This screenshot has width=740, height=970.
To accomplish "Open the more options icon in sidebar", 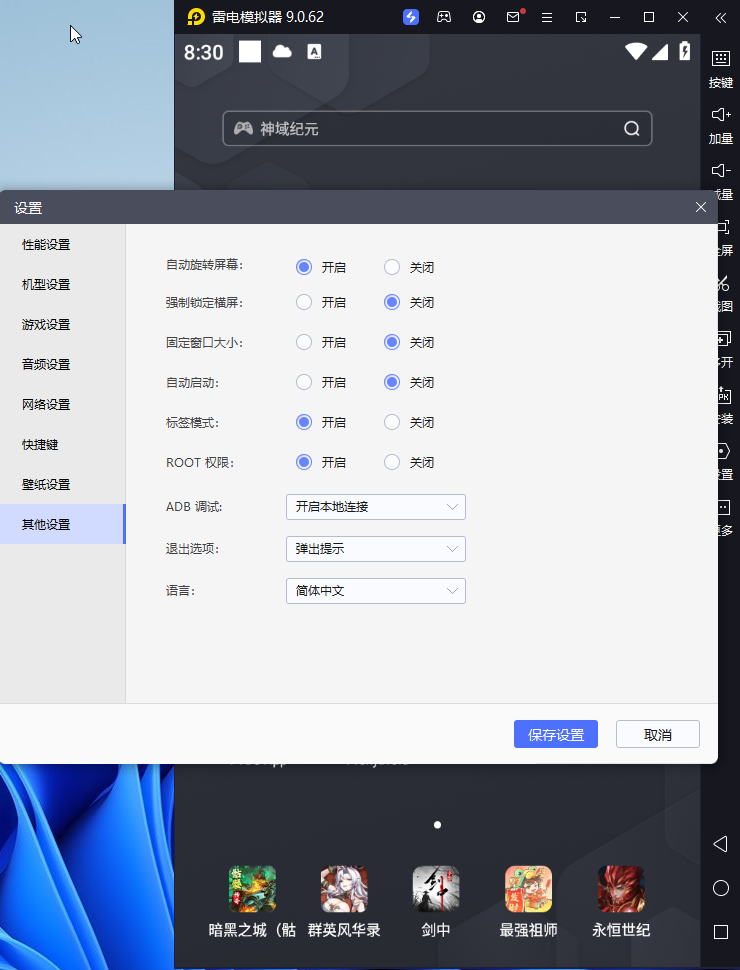I will tap(724, 507).
